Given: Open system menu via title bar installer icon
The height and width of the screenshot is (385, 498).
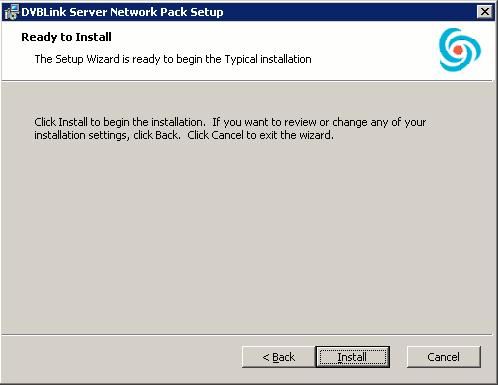Looking at the screenshot, I should [x=12, y=12].
